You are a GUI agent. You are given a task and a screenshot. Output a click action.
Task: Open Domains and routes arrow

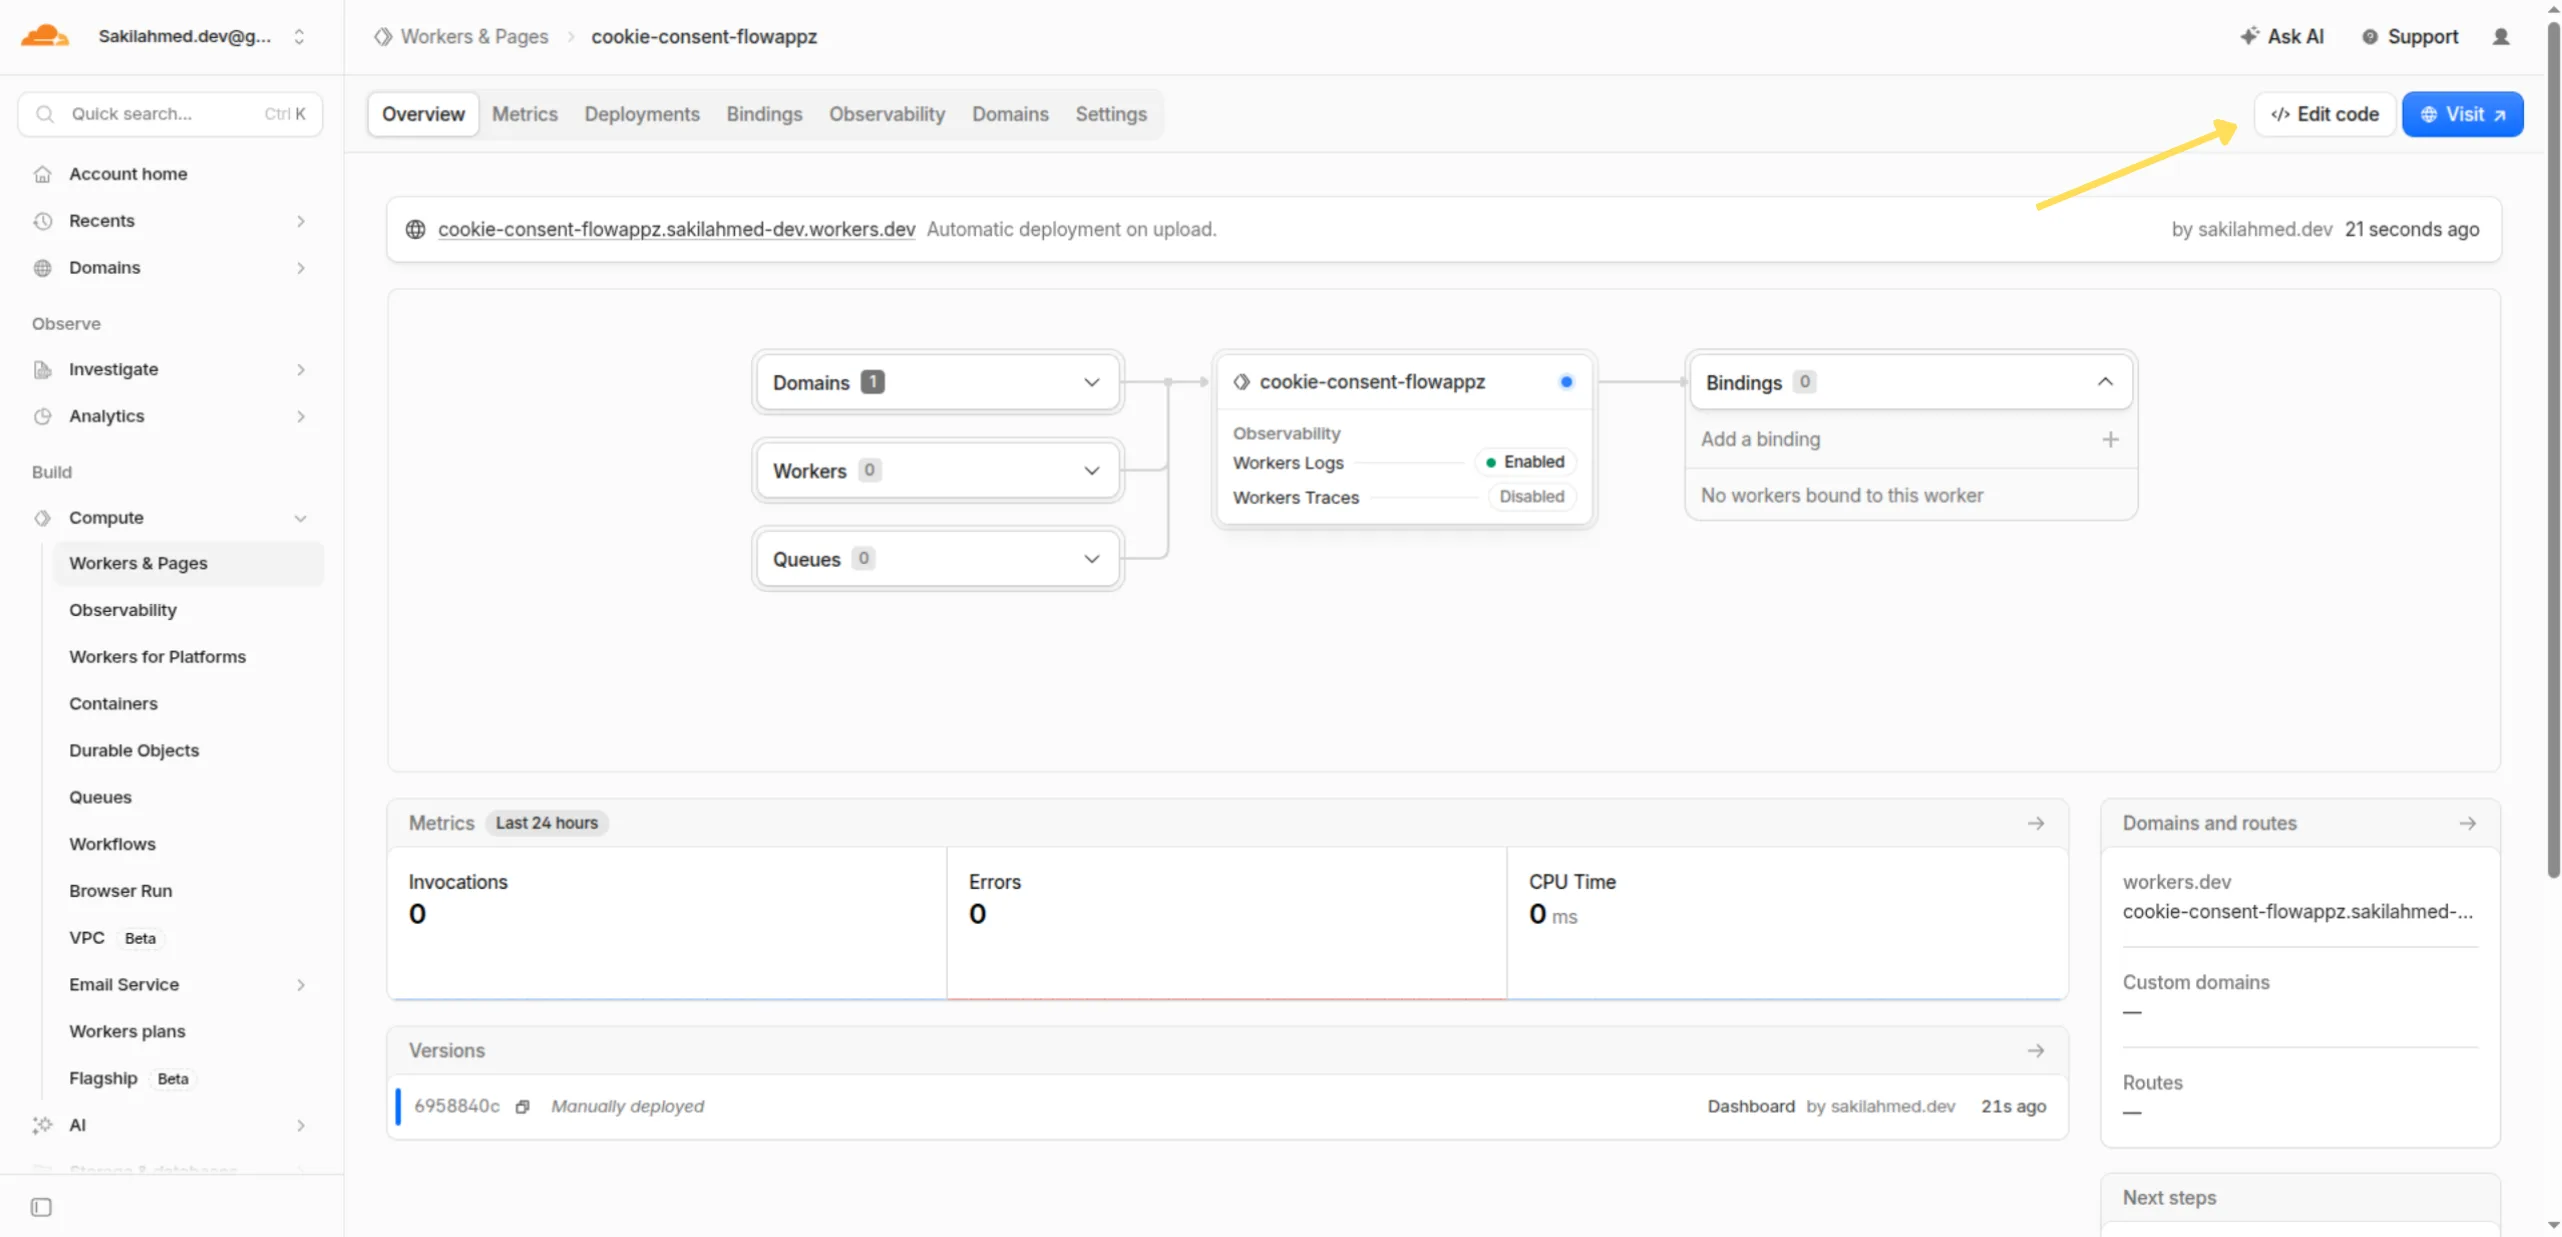tap(2467, 823)
